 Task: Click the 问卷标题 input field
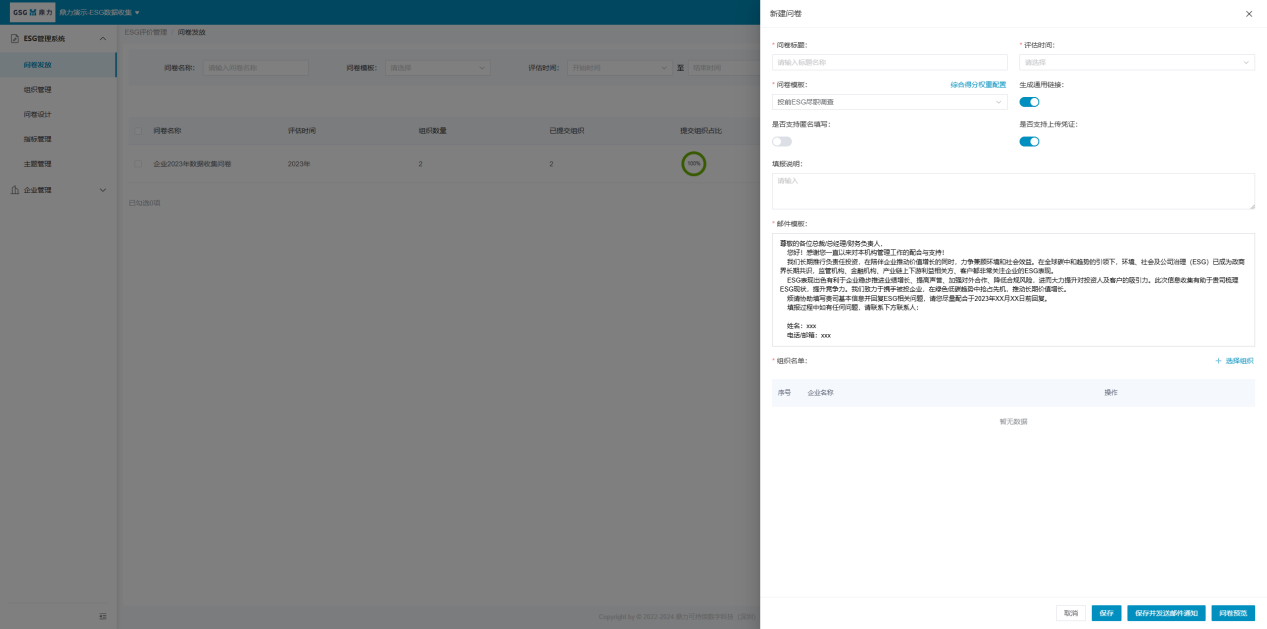click(889, 62)
